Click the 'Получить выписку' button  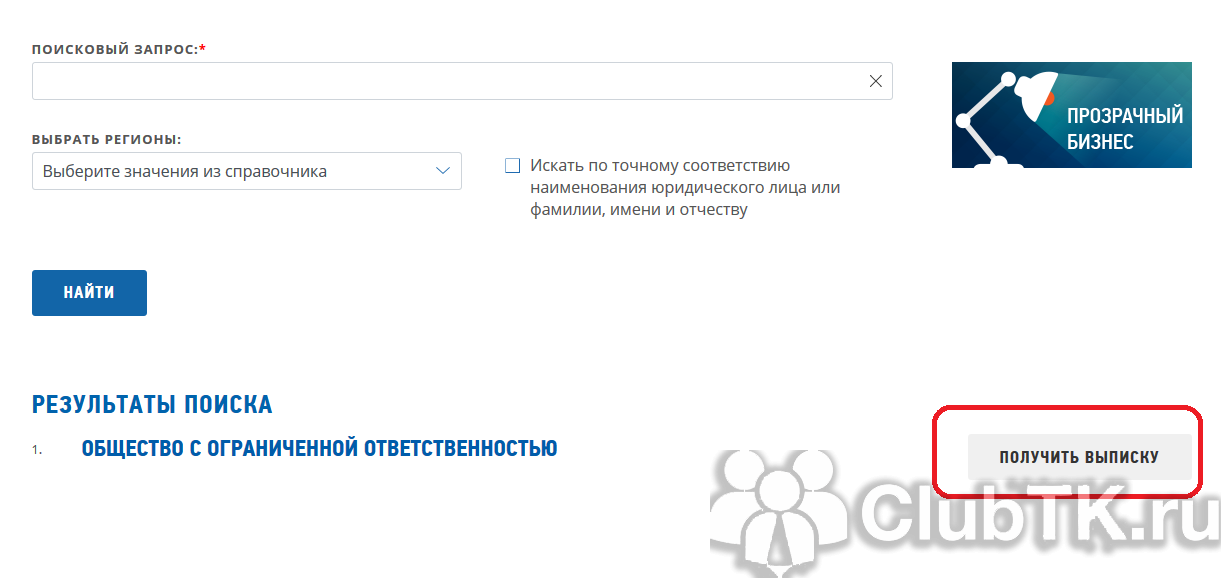coord(1079,457)
